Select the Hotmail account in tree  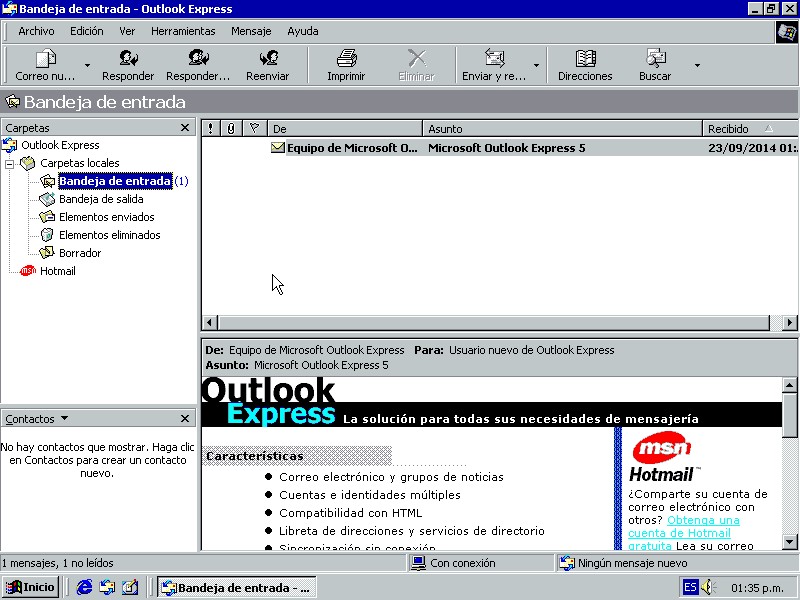click(58, 271)
